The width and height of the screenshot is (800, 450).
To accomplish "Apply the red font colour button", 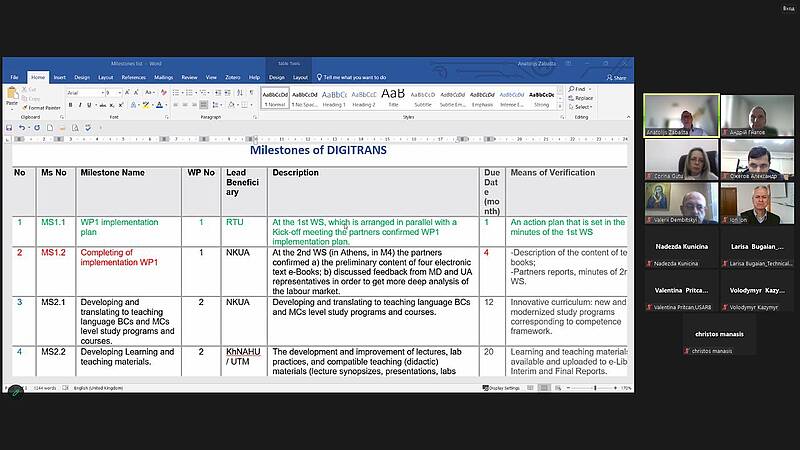I will pos(159,105).
